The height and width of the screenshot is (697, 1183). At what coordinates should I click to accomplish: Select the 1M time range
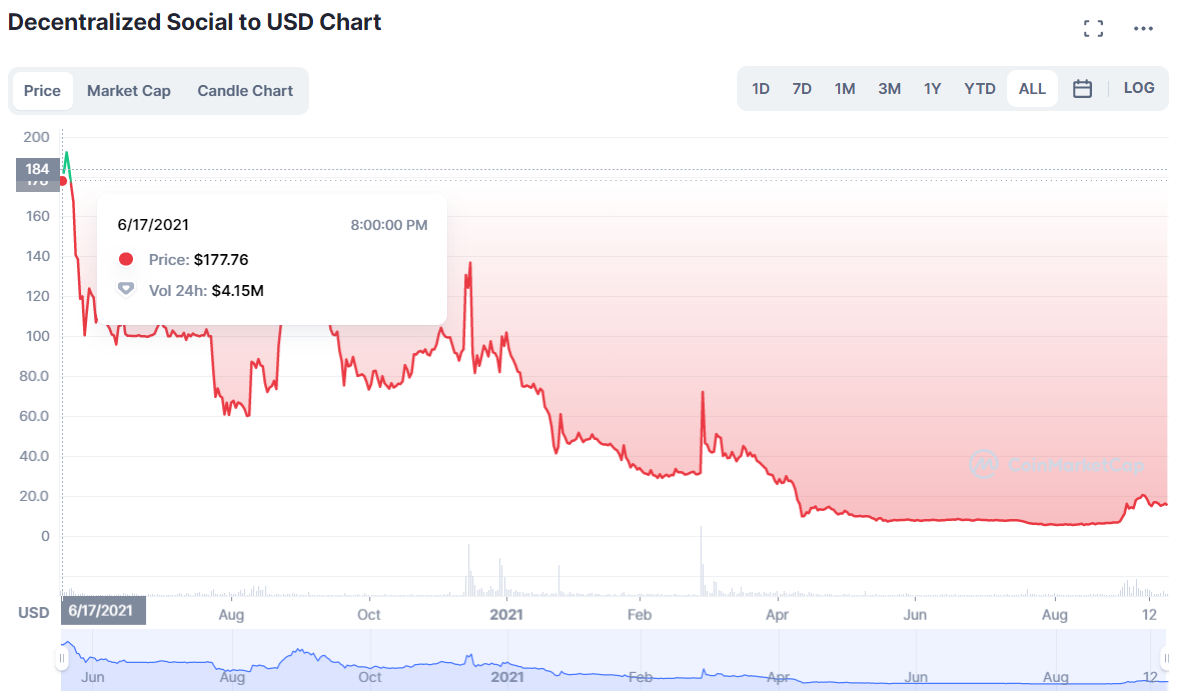(x=845, y=89)
